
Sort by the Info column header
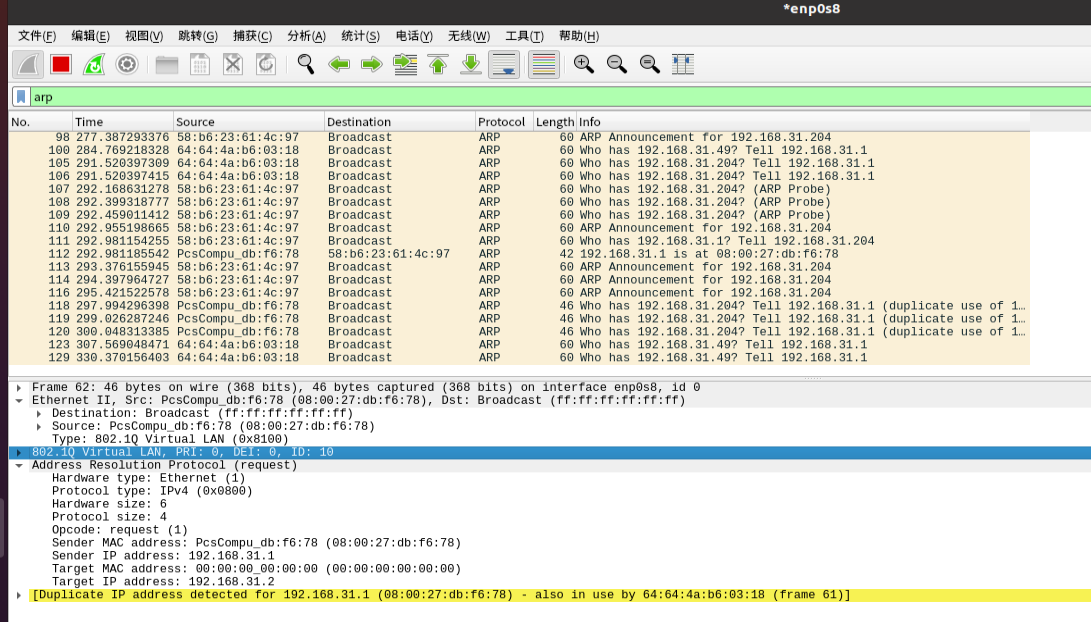click(803, 122)
